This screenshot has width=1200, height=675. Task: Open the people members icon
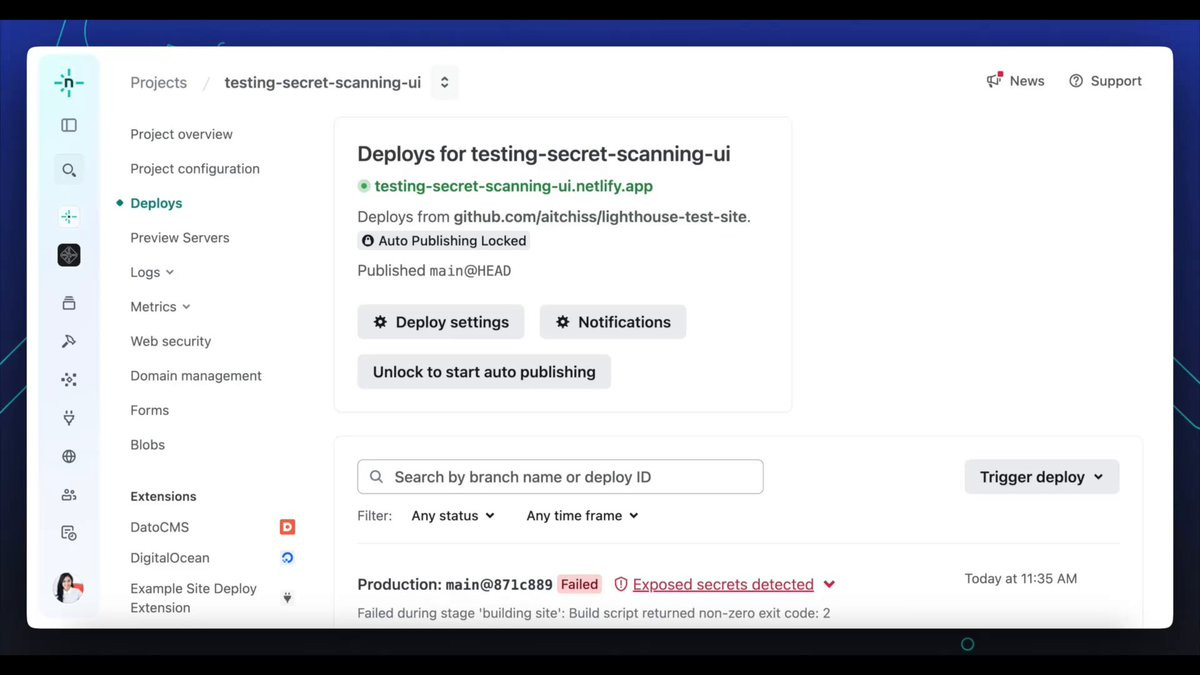(x=69, y=495)
